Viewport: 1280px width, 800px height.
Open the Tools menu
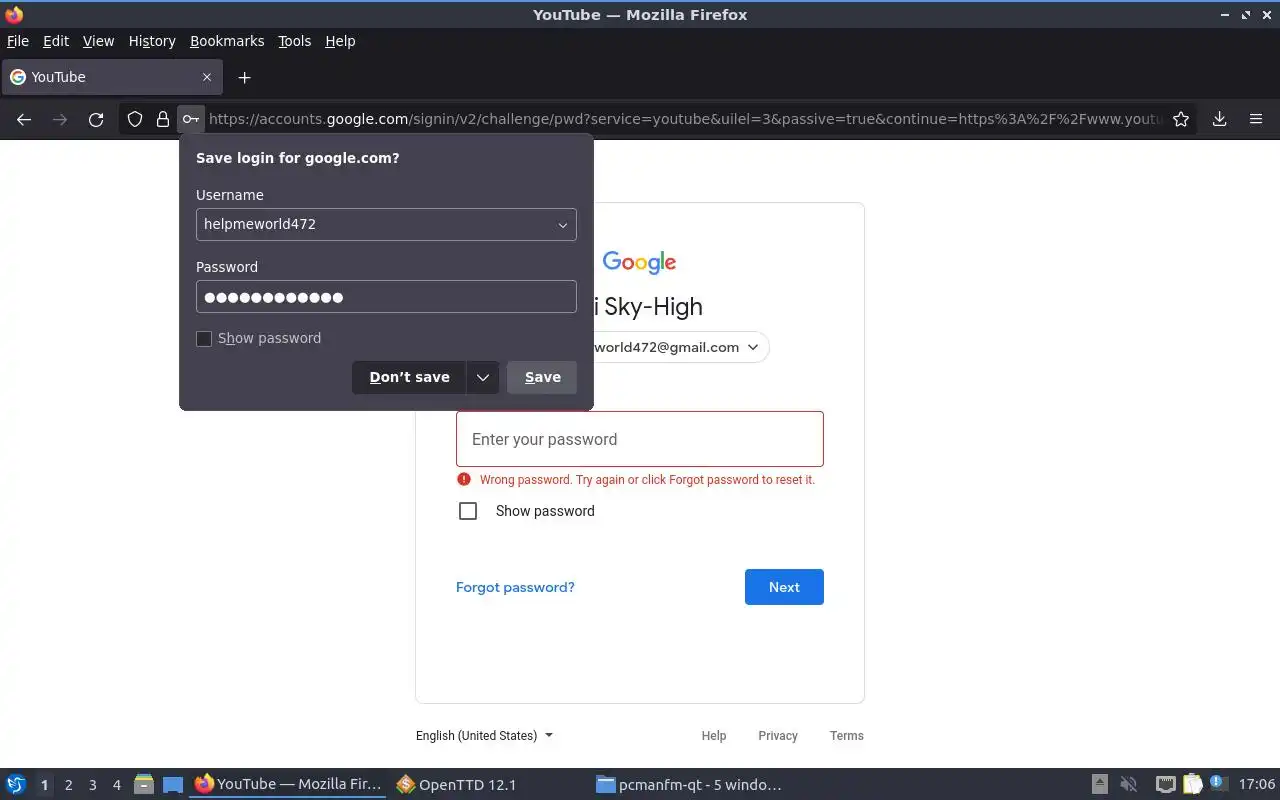(294, 41)
